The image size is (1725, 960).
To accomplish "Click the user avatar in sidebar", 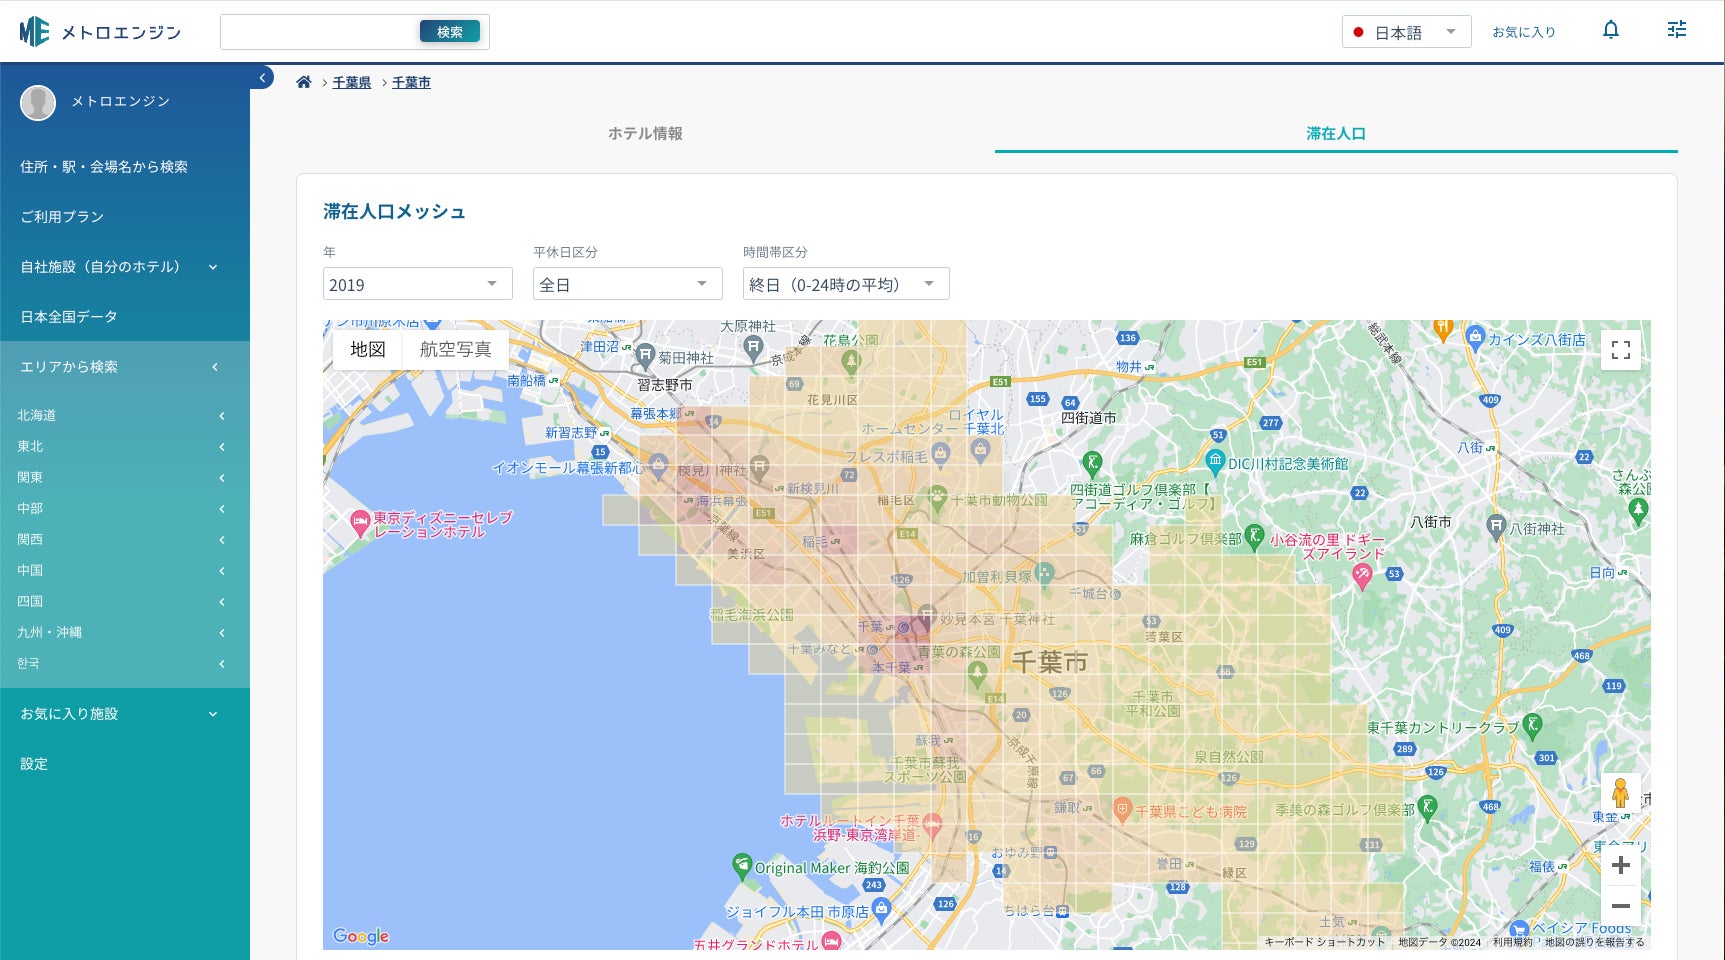I will (x=38, y=102).
